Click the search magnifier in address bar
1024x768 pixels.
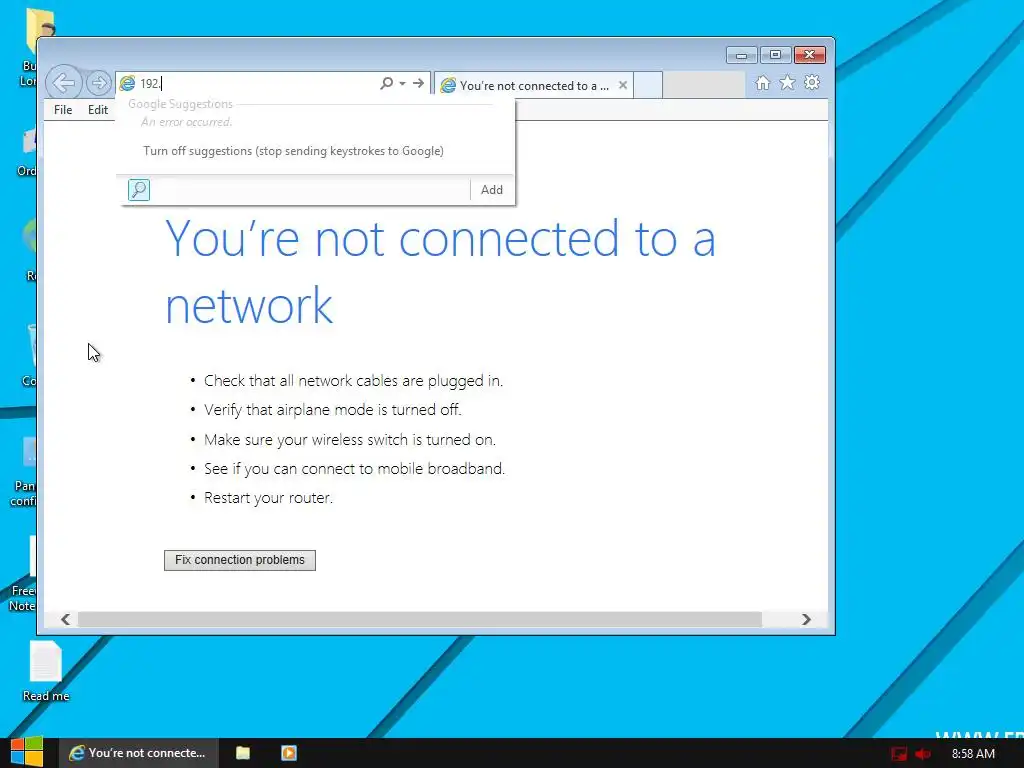387,83
